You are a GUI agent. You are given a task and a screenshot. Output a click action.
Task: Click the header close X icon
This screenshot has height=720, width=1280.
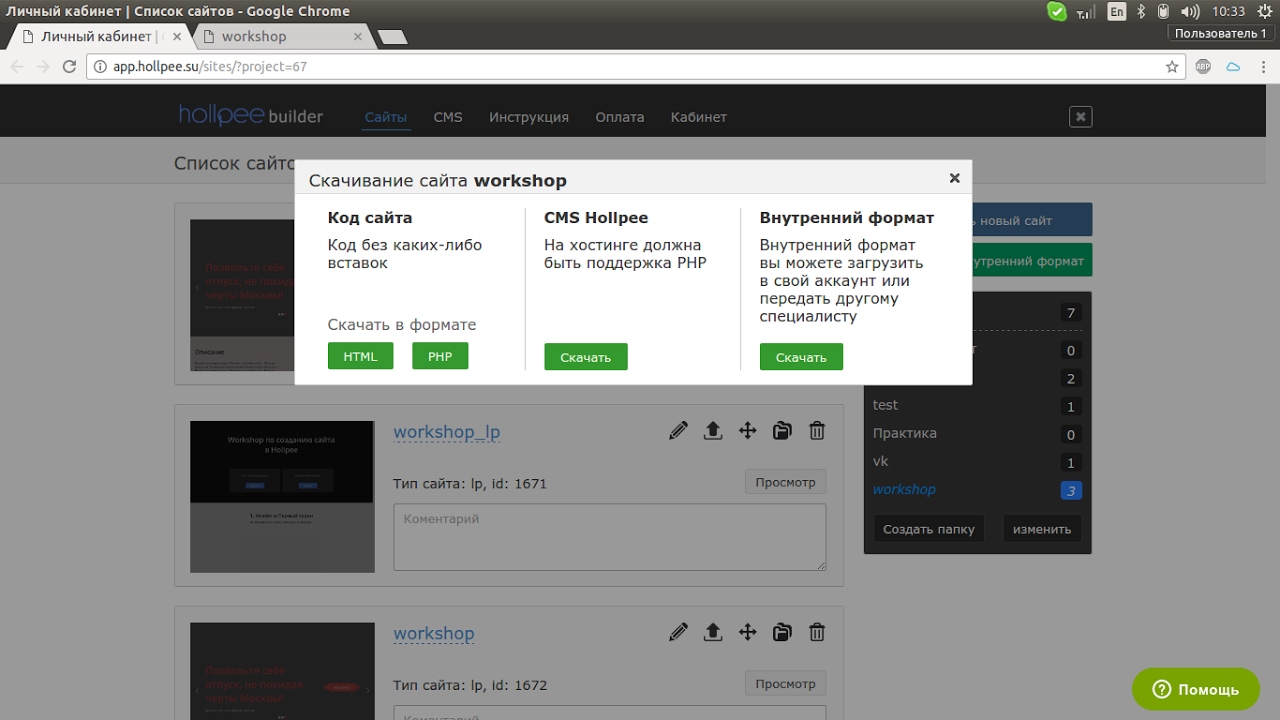(x=1080, y=116)
